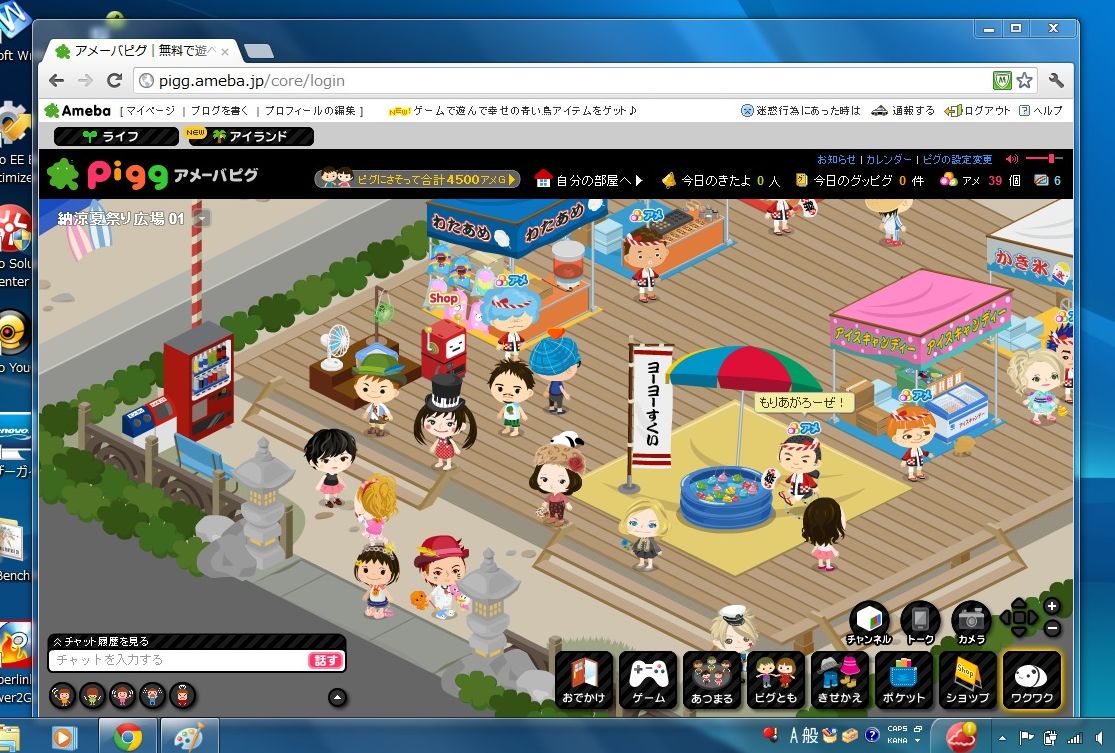
Task: Open the 今日のグッピグ counter
Action: click(x=860, y=181)
